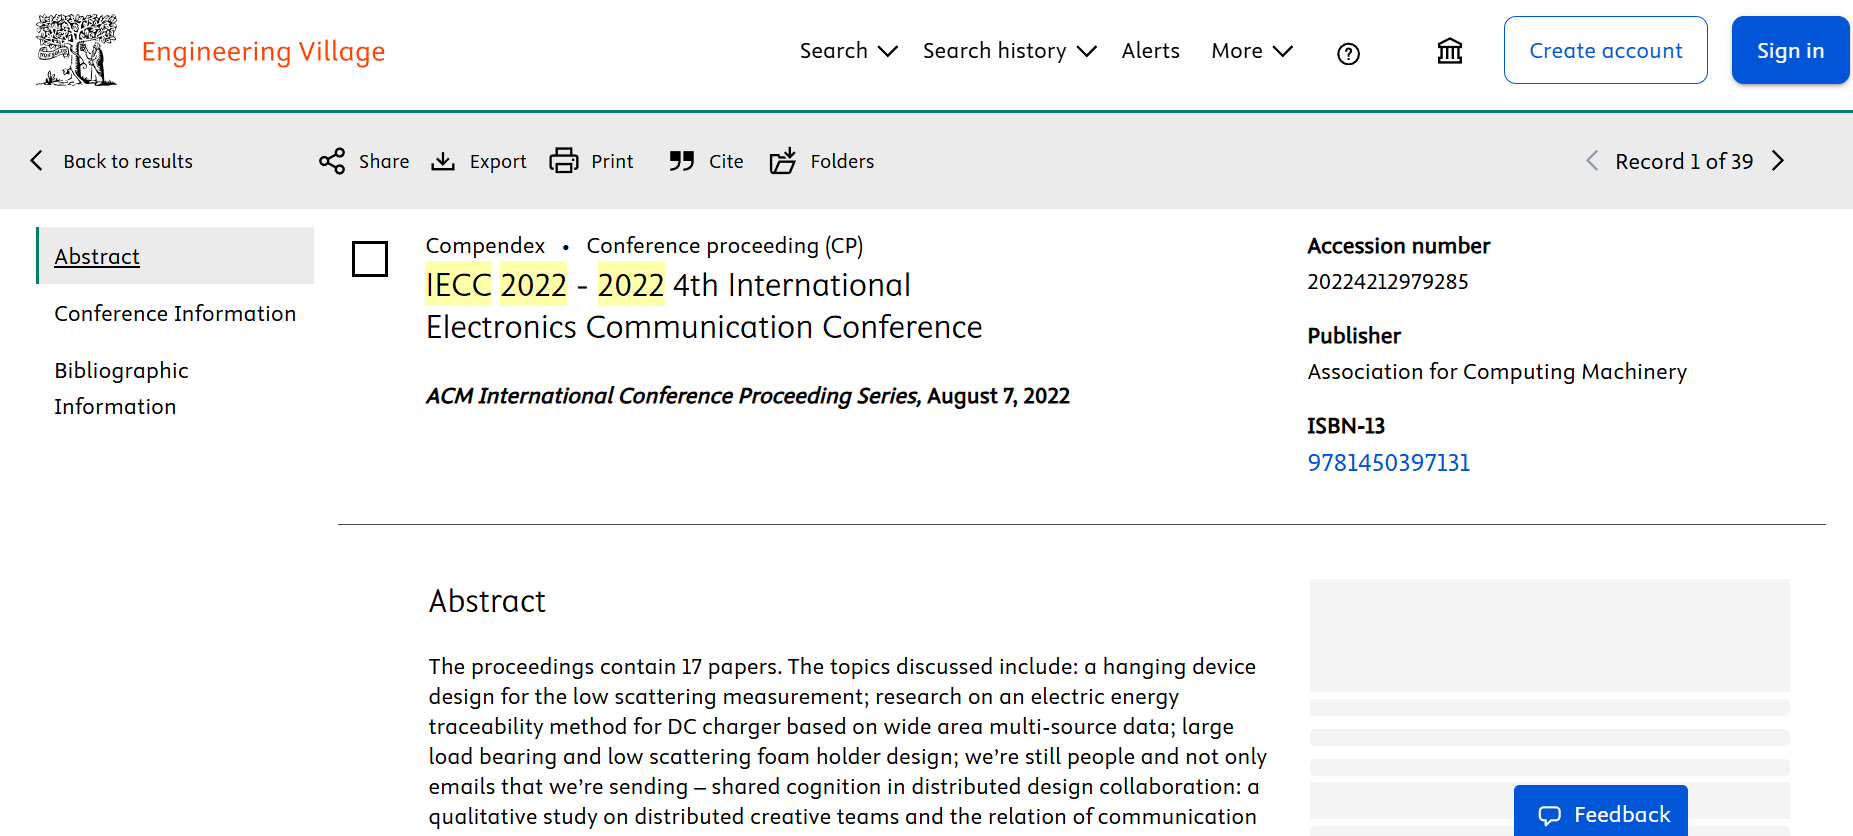Click the Share icon in toolbar
The height and width of the screenshot is (836, 1853).
click(332, 161)
